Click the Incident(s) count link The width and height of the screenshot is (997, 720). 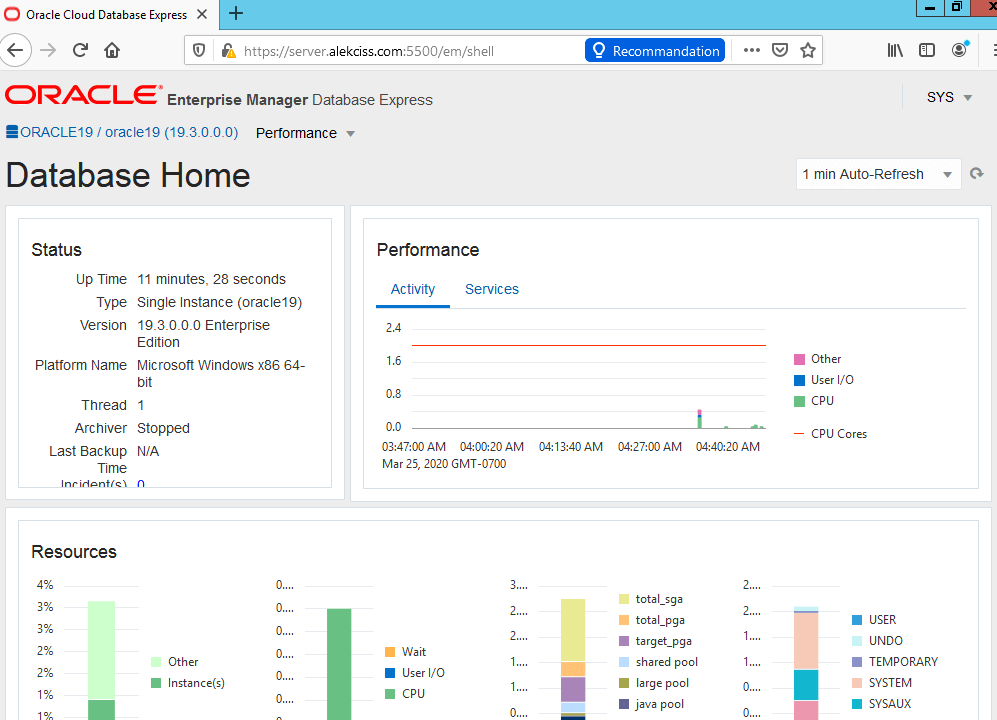coord(141,484)
